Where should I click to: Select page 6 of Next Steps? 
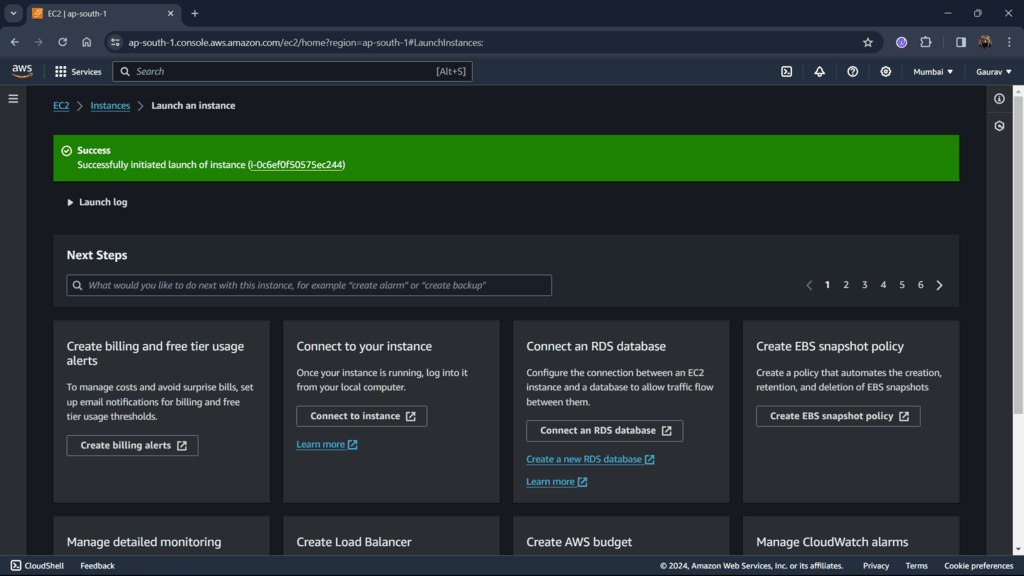(921, 285)
